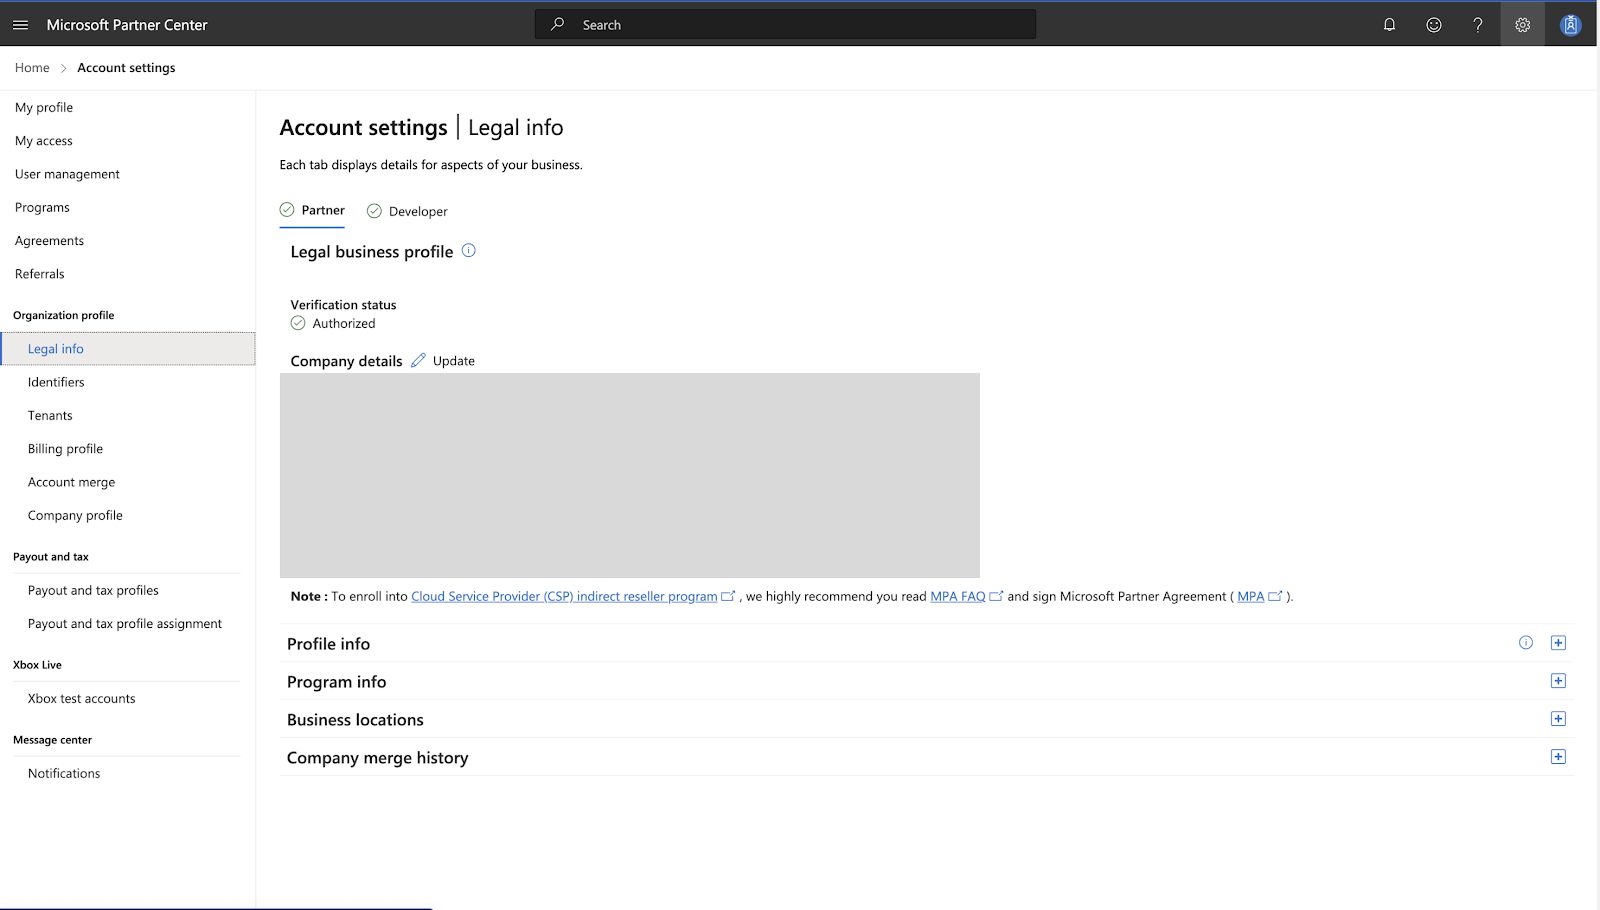Click info icon beside Legal business profile
The width and height of the screenshot is (1600, 910).
coord(468,251)
